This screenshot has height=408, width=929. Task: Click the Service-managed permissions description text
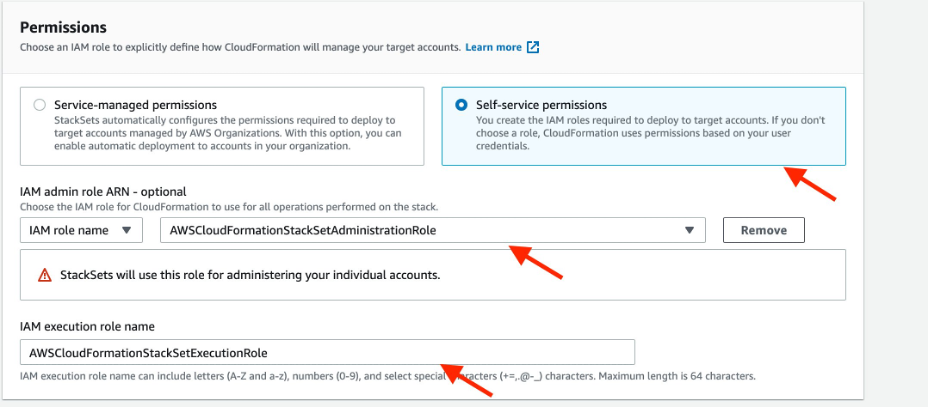228,133
